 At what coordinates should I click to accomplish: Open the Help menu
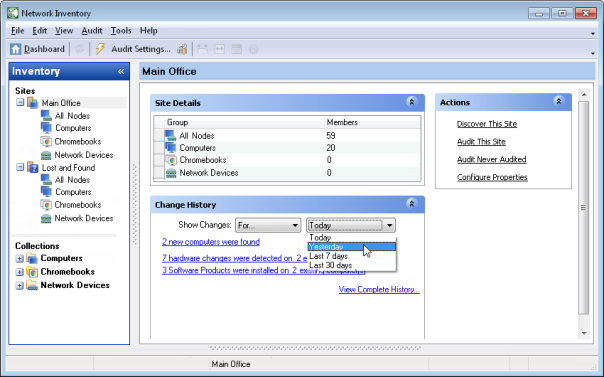point(148,30)
